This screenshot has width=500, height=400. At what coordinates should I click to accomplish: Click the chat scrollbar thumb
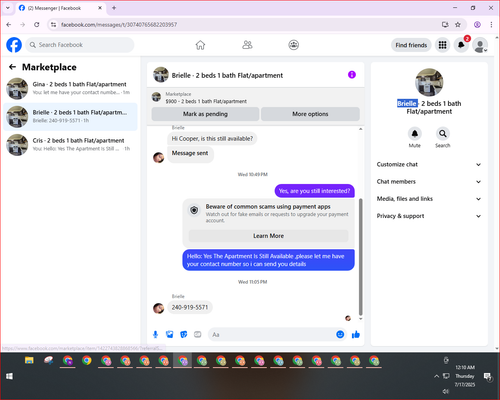click(x=360, y=257)
